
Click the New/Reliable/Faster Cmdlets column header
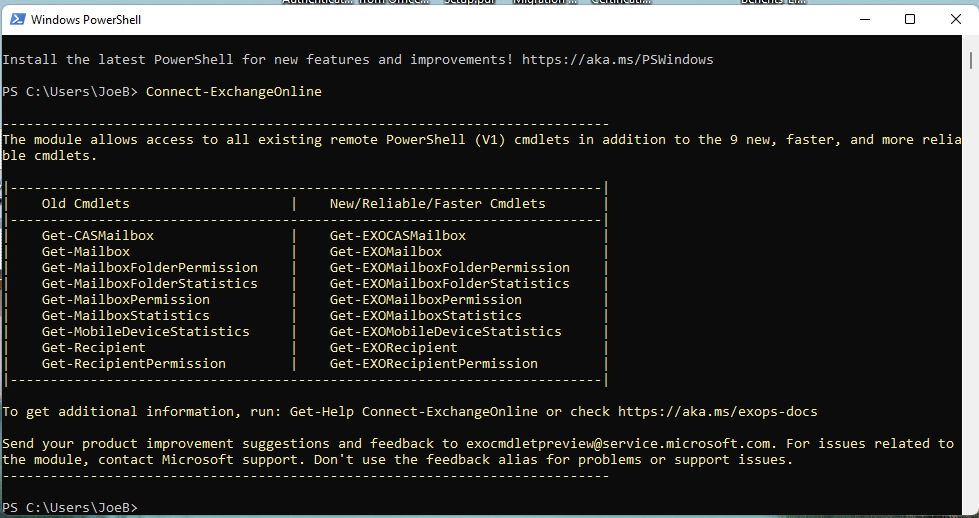437,204
